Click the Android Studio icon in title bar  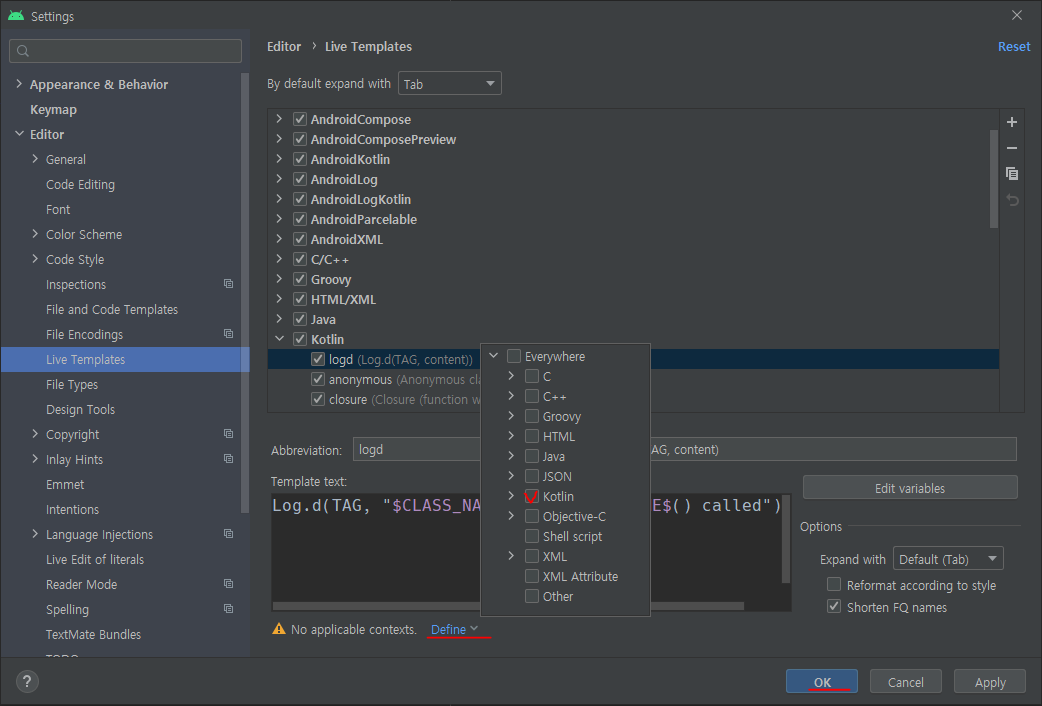pyautogui.click(x=16, y=15)
